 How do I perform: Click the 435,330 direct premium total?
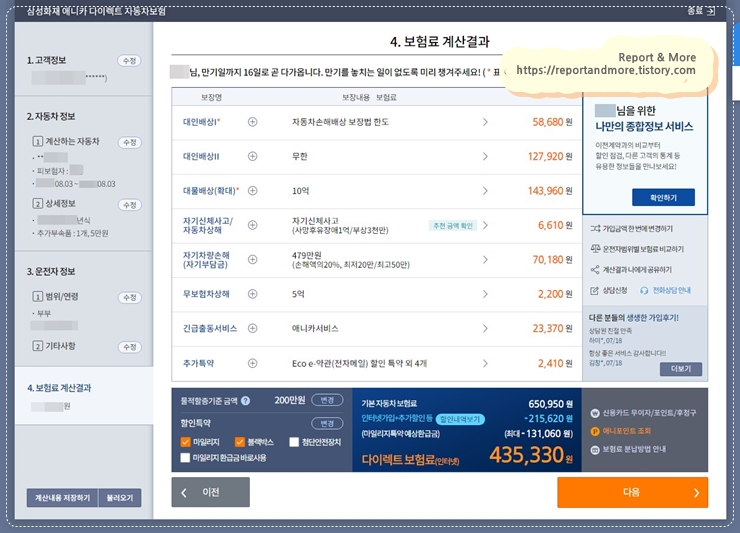530,455
